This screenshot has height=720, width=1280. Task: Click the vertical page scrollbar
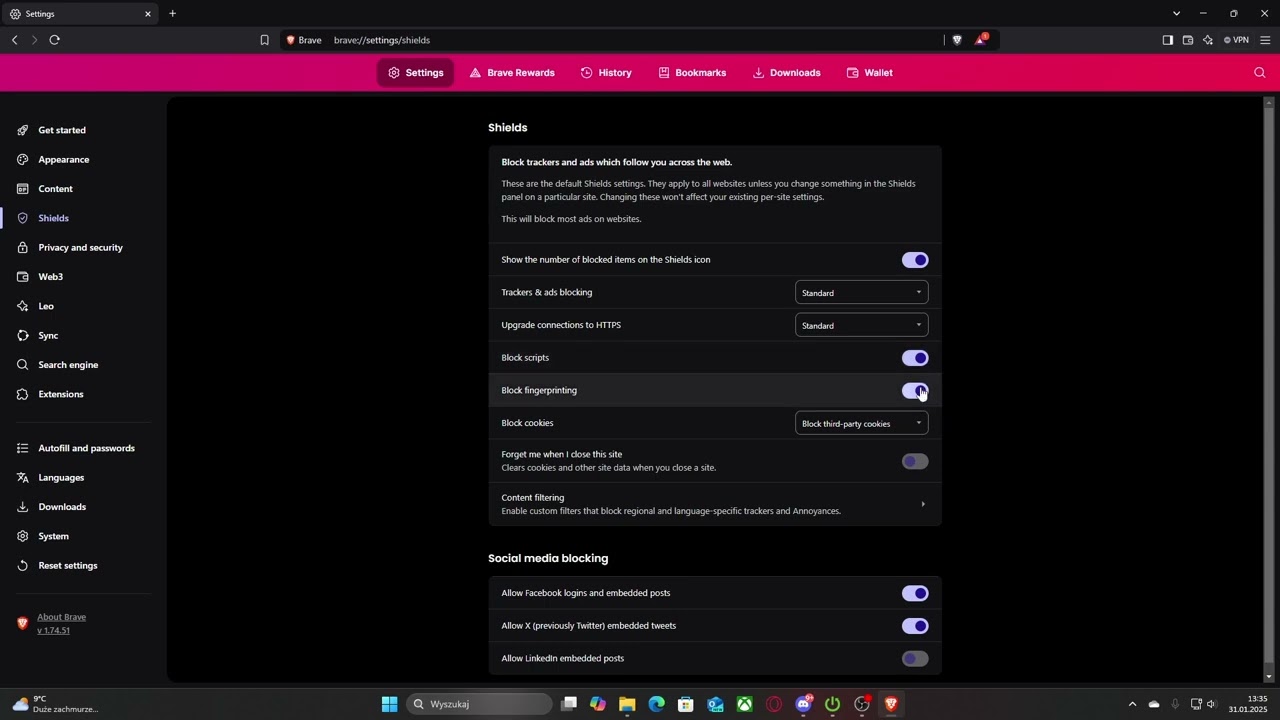point(1269,390)
